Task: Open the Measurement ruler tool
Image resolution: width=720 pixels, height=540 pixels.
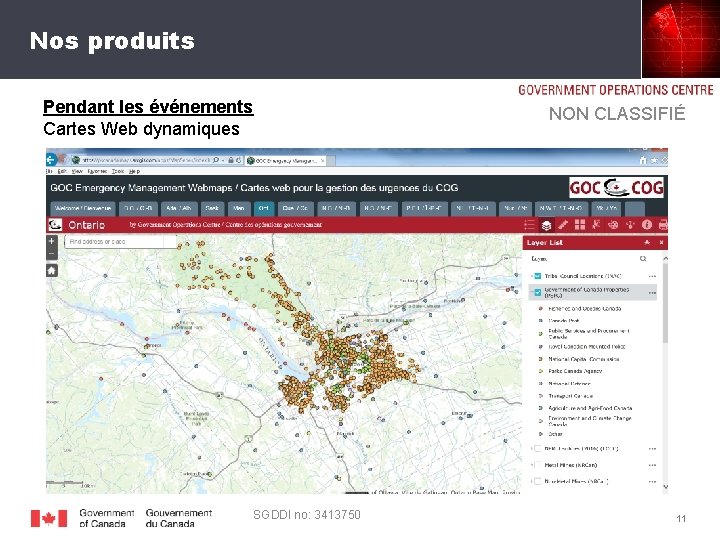Action: point(562,225)
